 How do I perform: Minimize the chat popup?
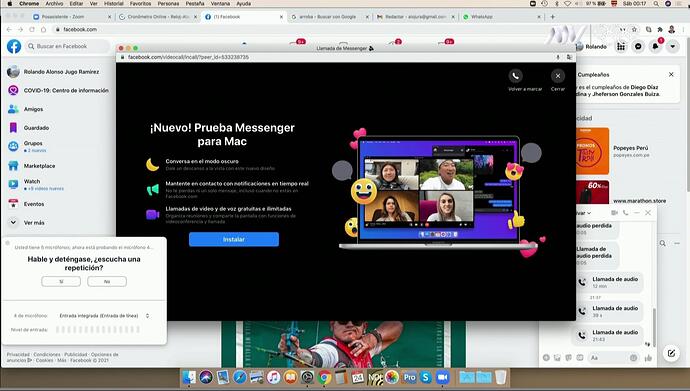[x=637, y=213]
